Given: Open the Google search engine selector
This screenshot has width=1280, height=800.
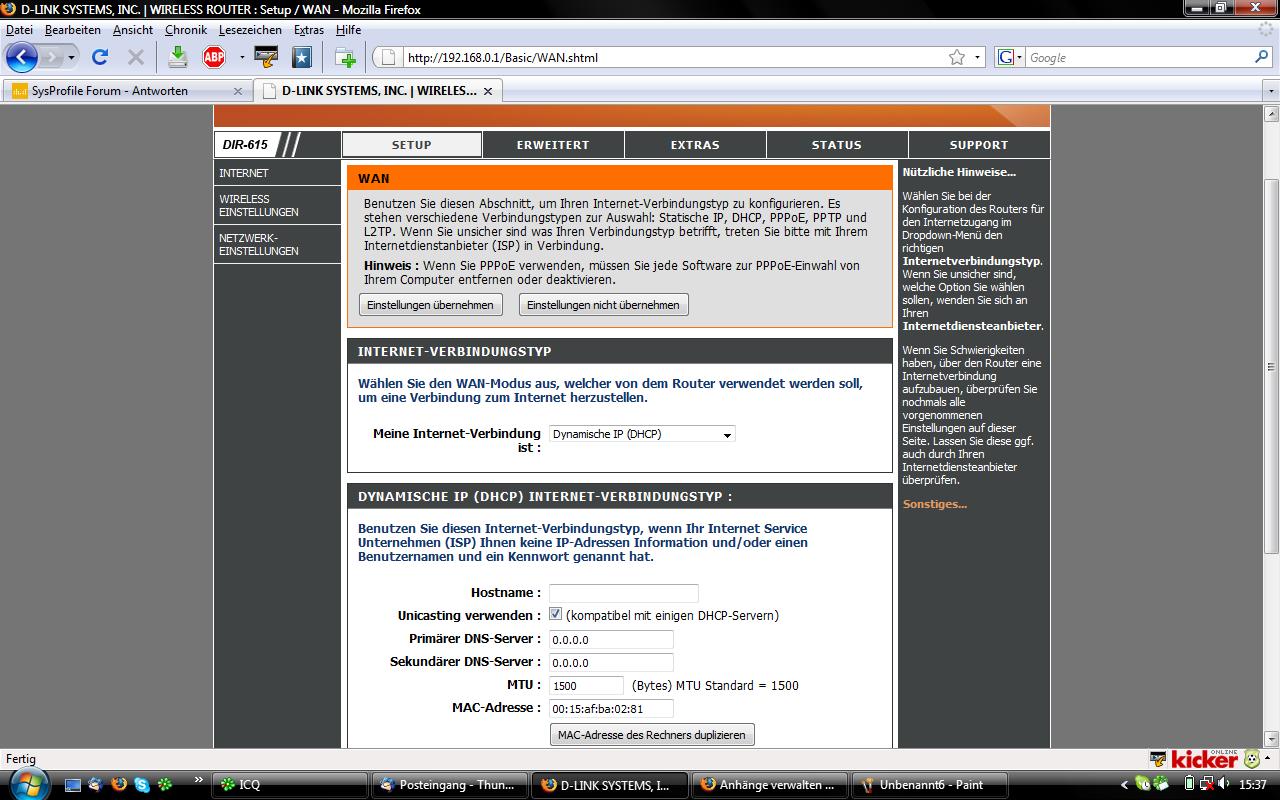Looking at the screenshot, I should tap(1010, 57).
